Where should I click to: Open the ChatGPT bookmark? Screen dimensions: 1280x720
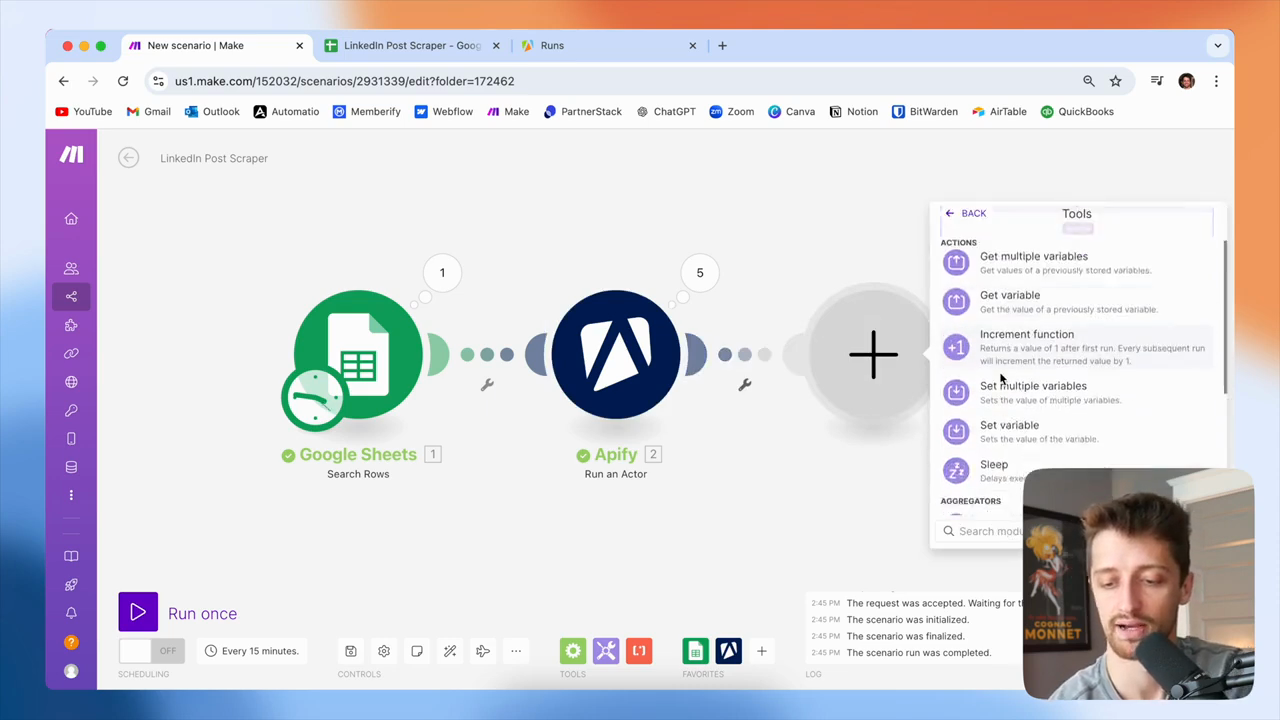(x=666, y=112)
